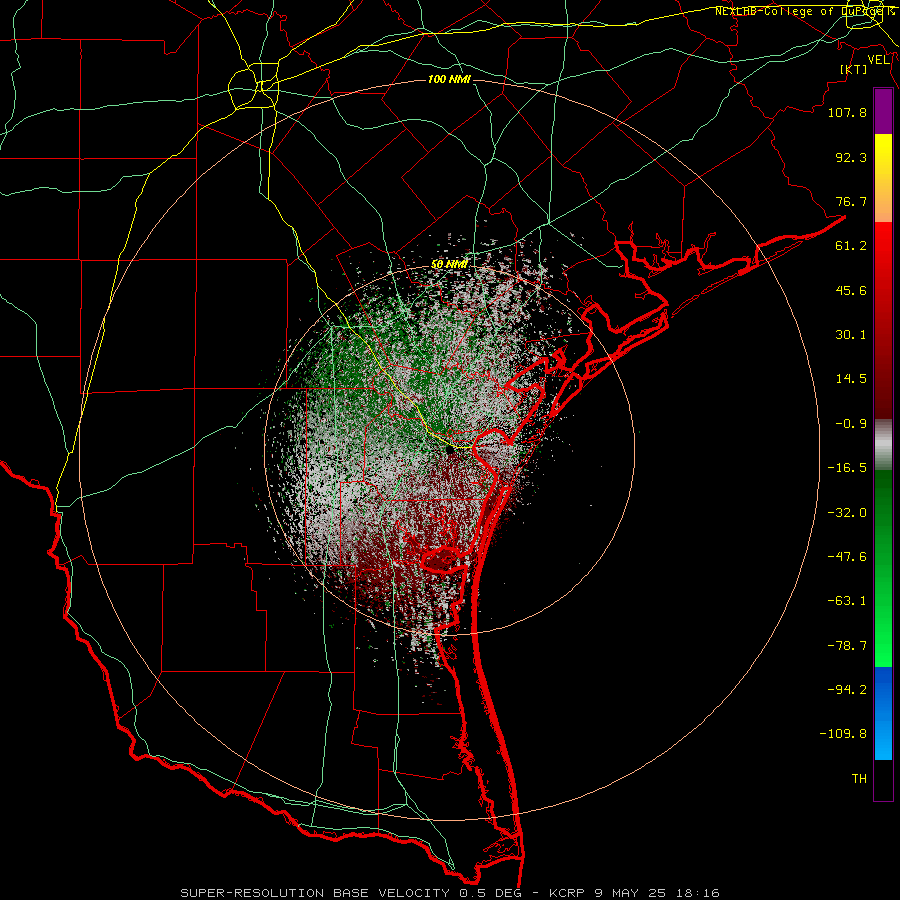This screenshot has width=900, height=900.
Task: Click the -78.7 legend value
Action: pyautogui.click(x=847, y=646)
